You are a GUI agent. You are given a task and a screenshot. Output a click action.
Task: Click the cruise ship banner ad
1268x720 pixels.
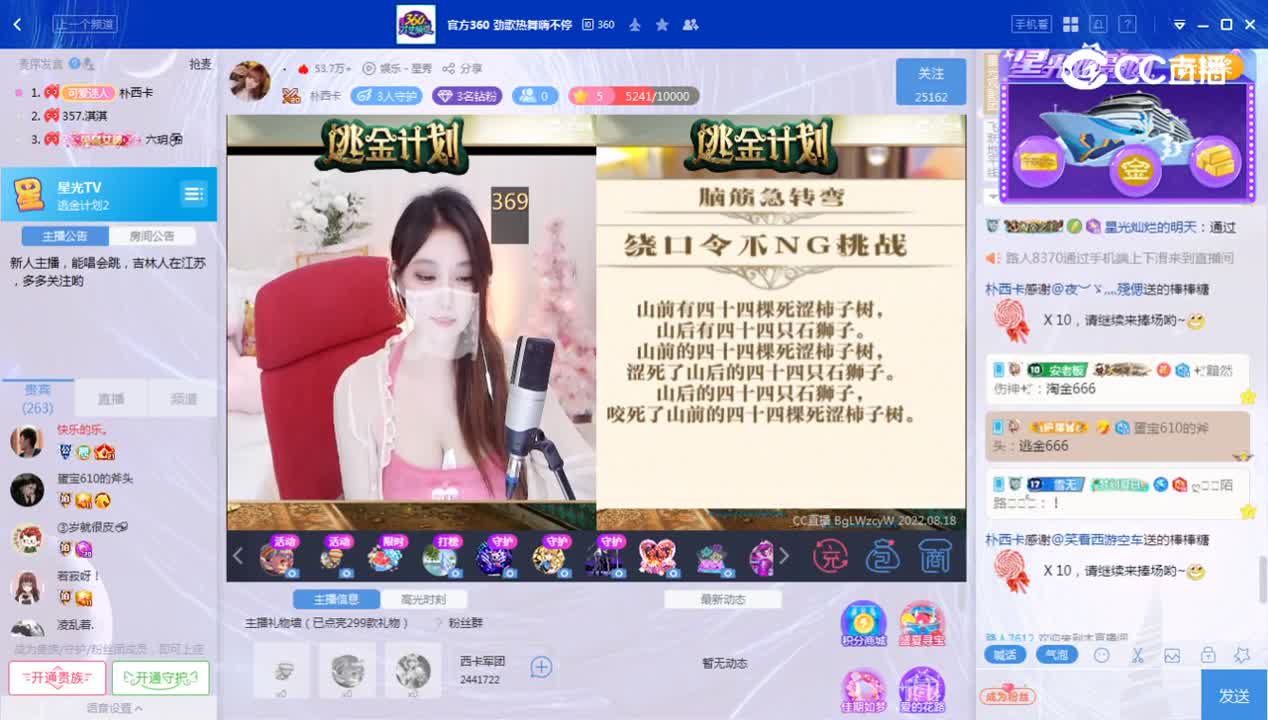(1128, 127)
